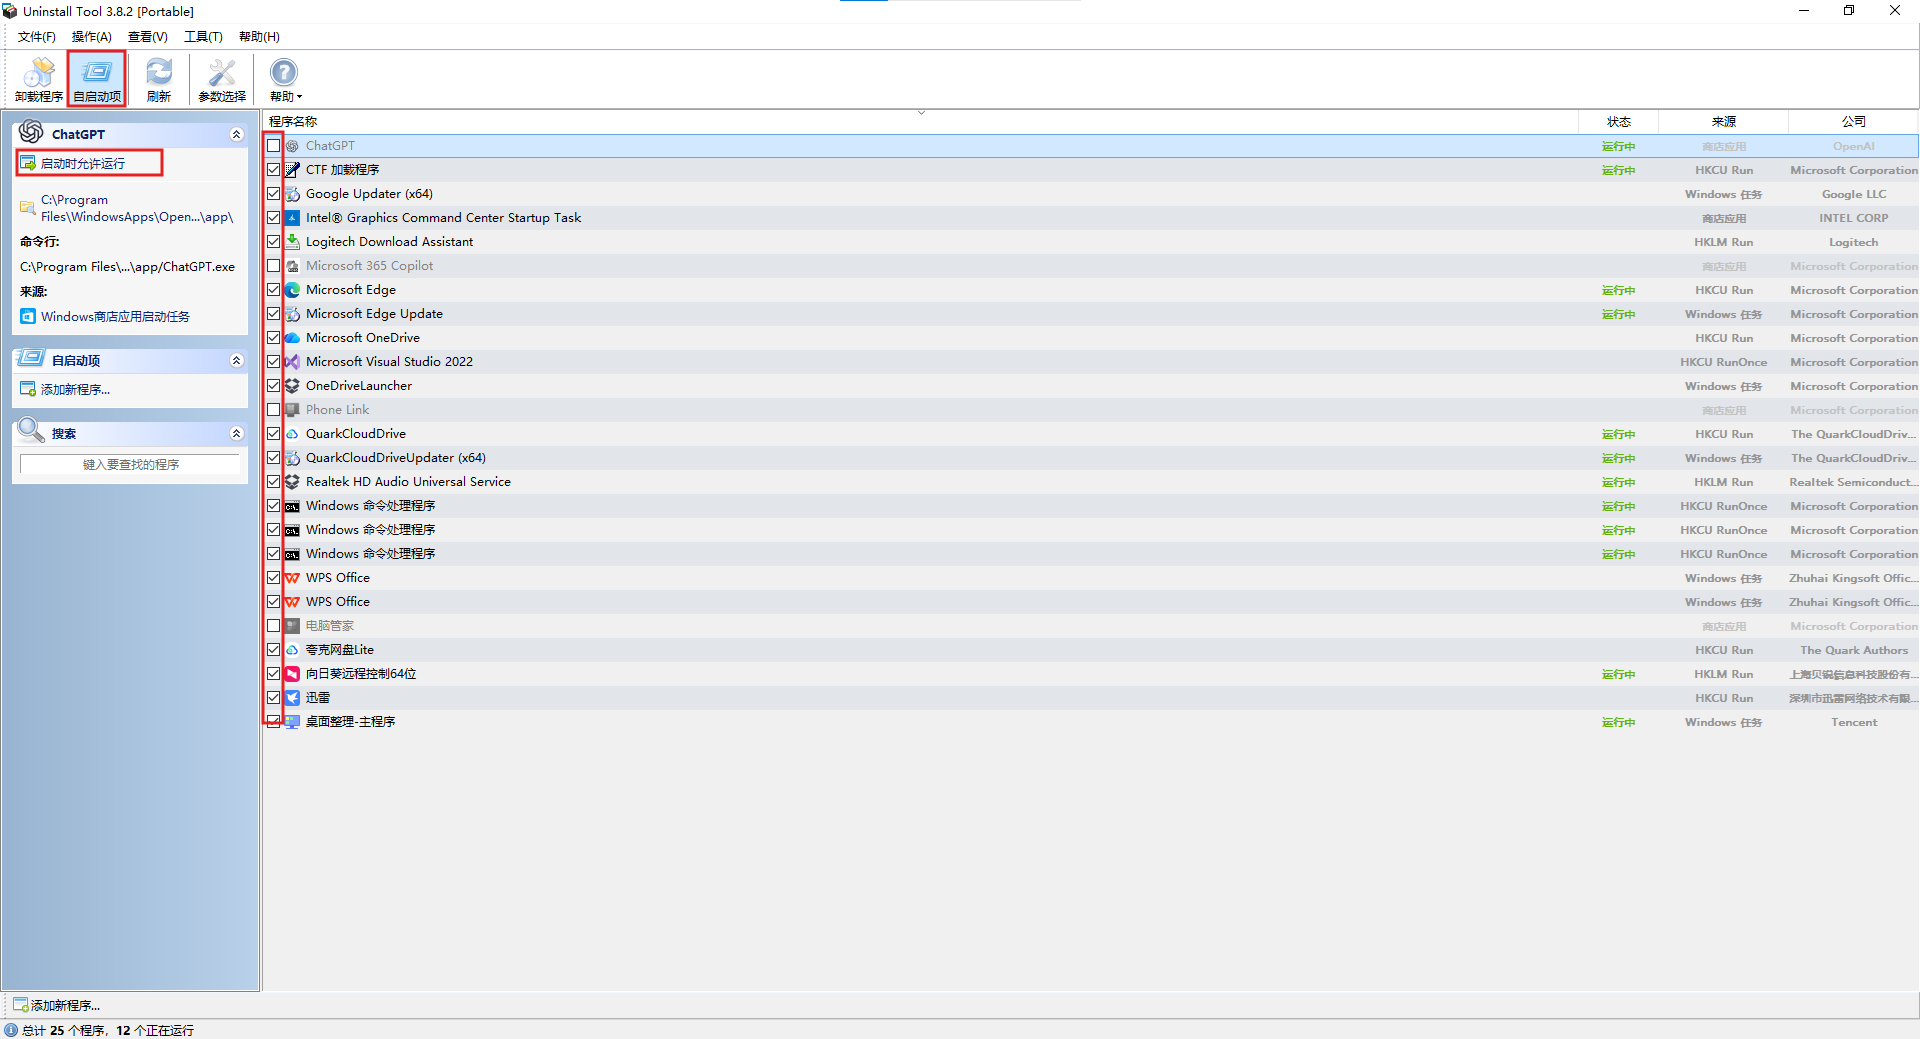Click the 向日葵远程控制64位 row icon
The width and height of the screenshot is (1920, 1039).
click(292, 674)
